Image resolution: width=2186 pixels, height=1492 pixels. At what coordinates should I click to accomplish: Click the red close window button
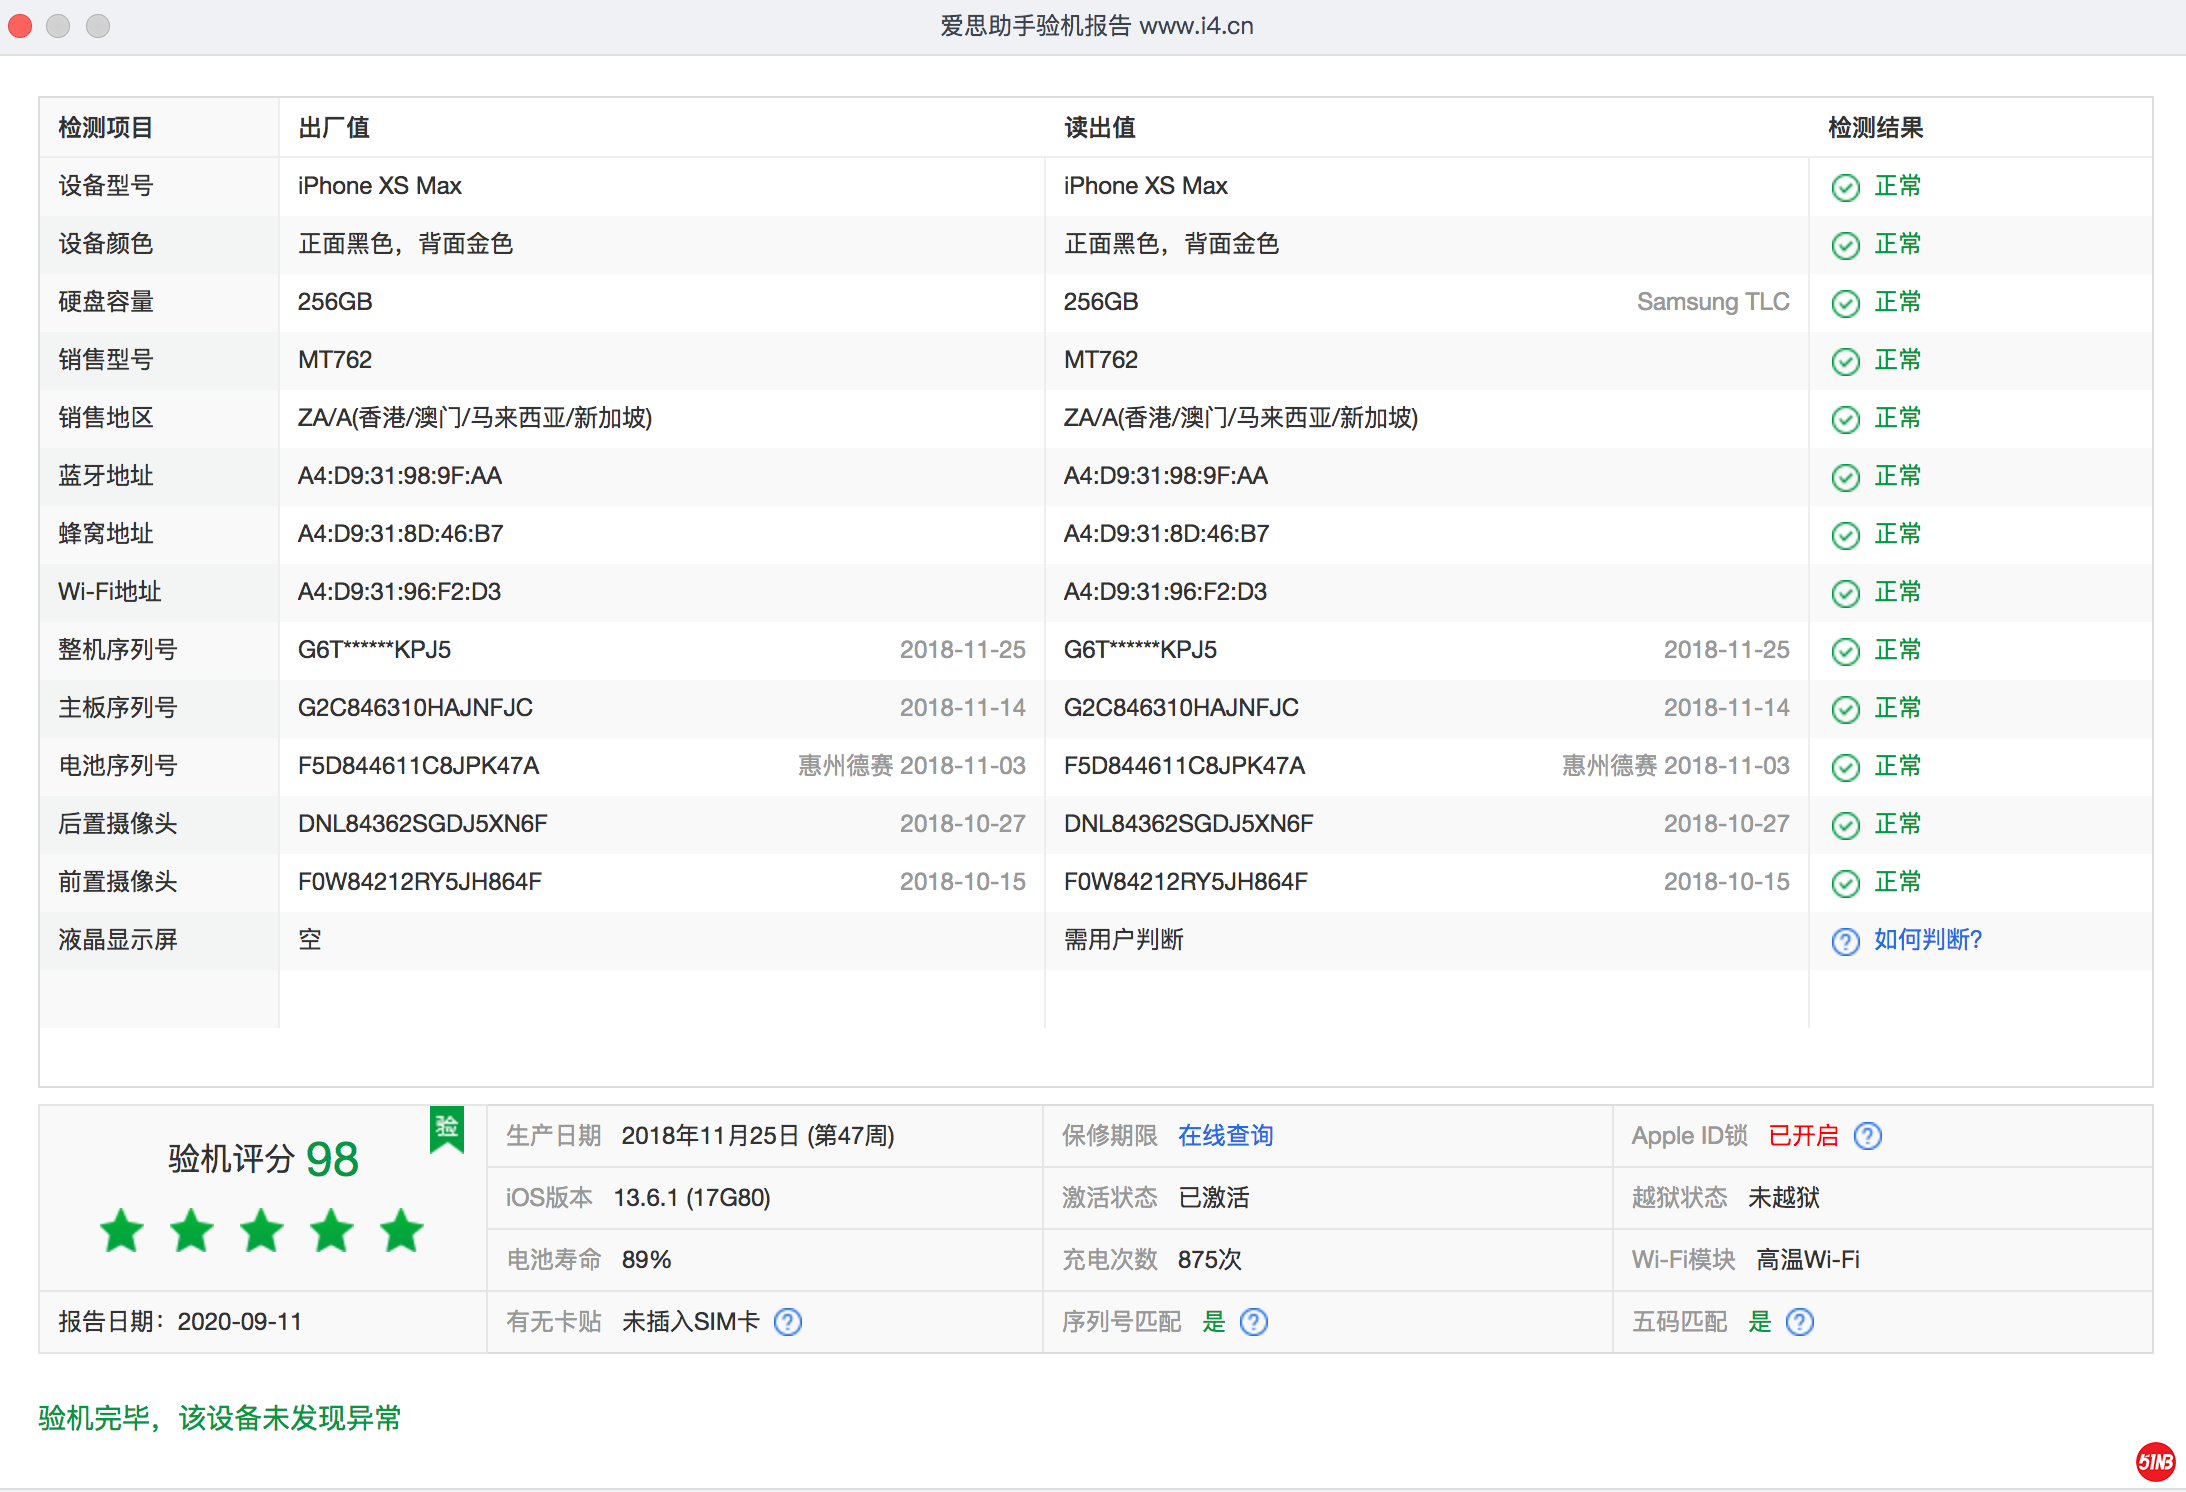pos(20,26)
